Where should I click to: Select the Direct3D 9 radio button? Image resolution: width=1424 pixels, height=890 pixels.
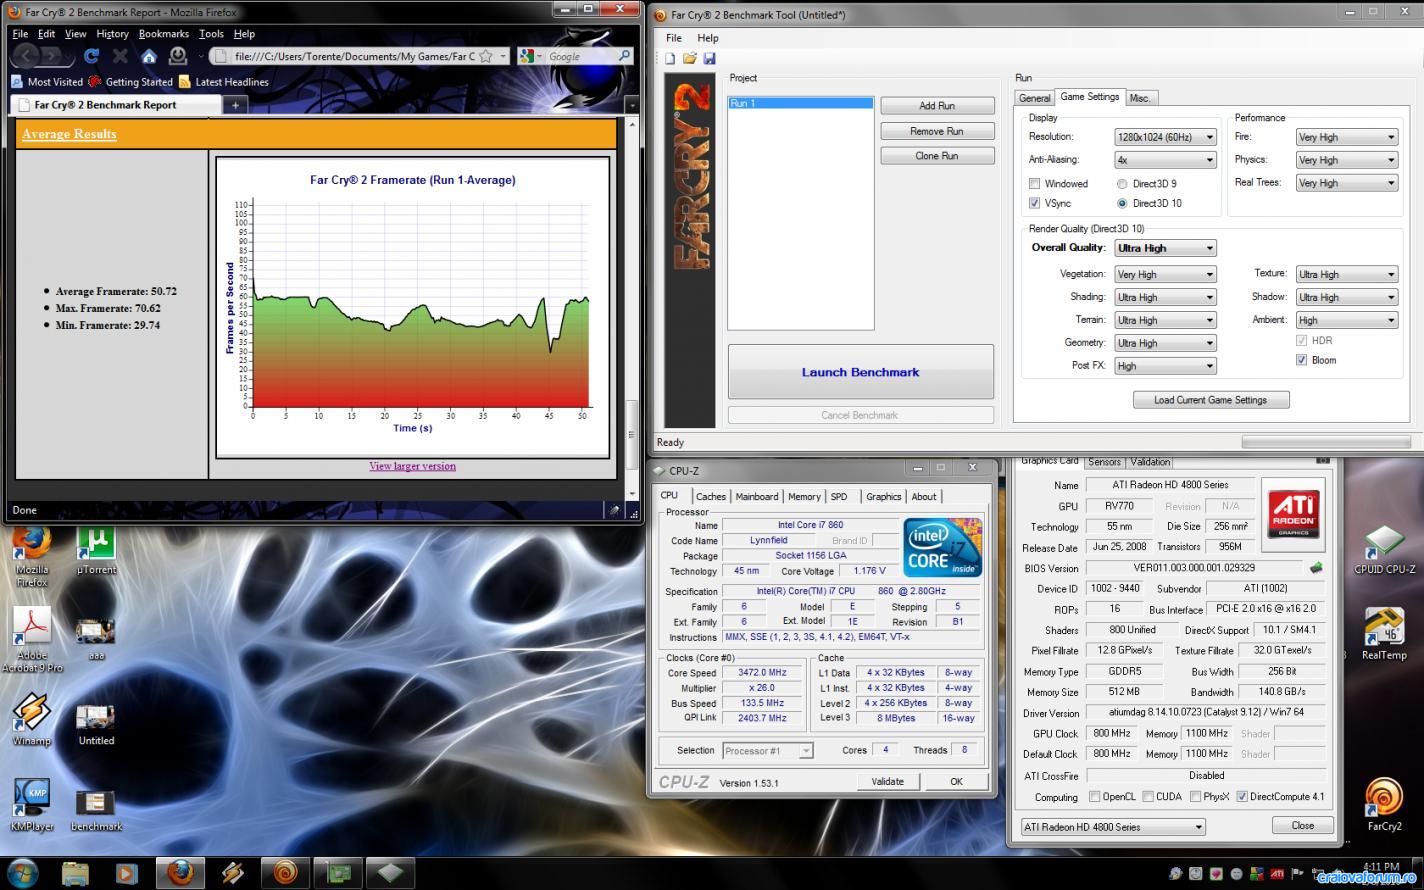tap(1122, 184)
